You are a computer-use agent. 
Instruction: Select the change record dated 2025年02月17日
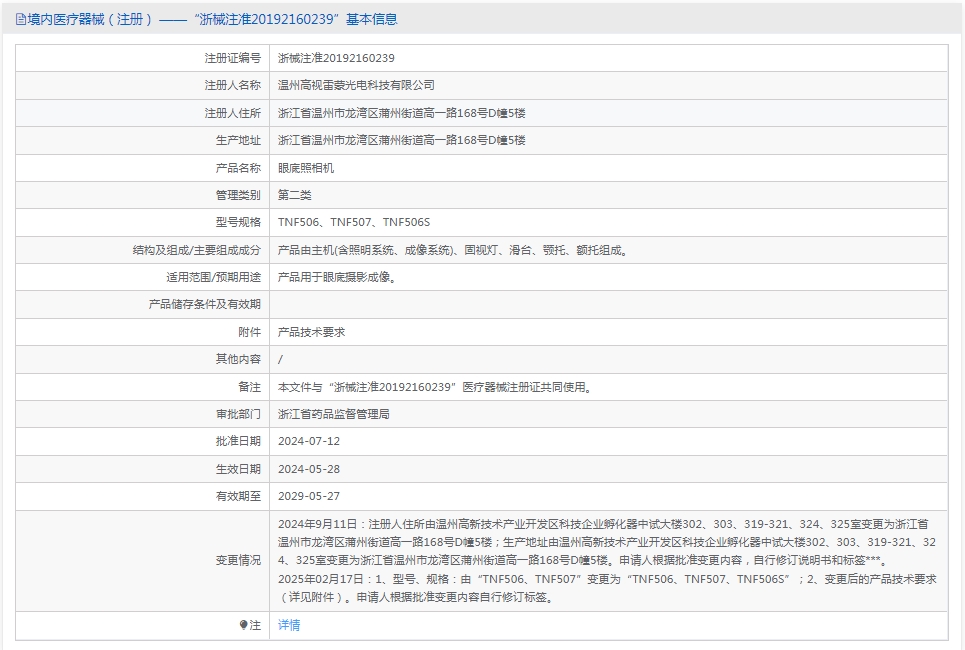(x=607, y=588)
